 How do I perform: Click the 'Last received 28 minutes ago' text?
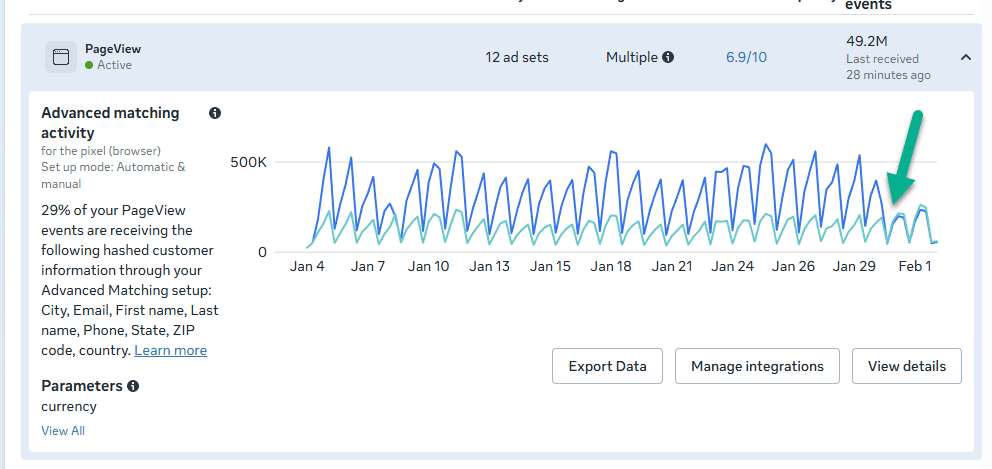coord(888,66)
